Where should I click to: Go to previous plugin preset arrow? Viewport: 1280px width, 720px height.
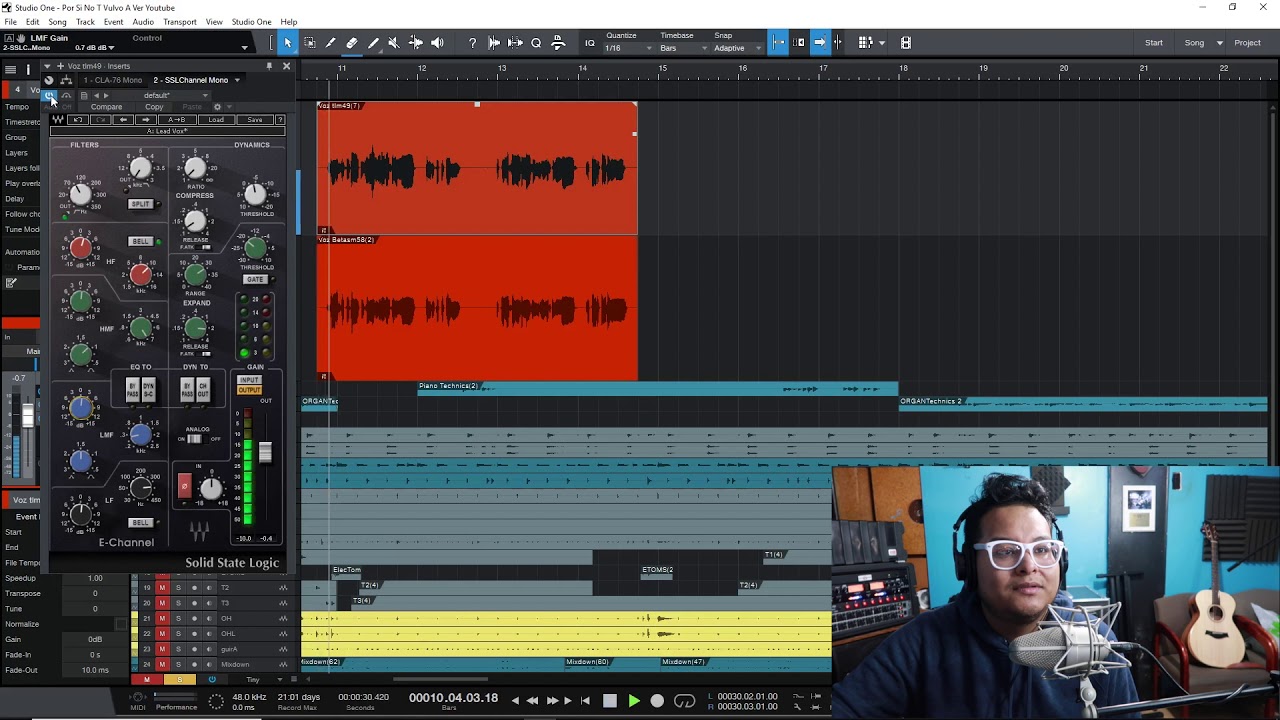pyautogui.click(x=123, y=120)
